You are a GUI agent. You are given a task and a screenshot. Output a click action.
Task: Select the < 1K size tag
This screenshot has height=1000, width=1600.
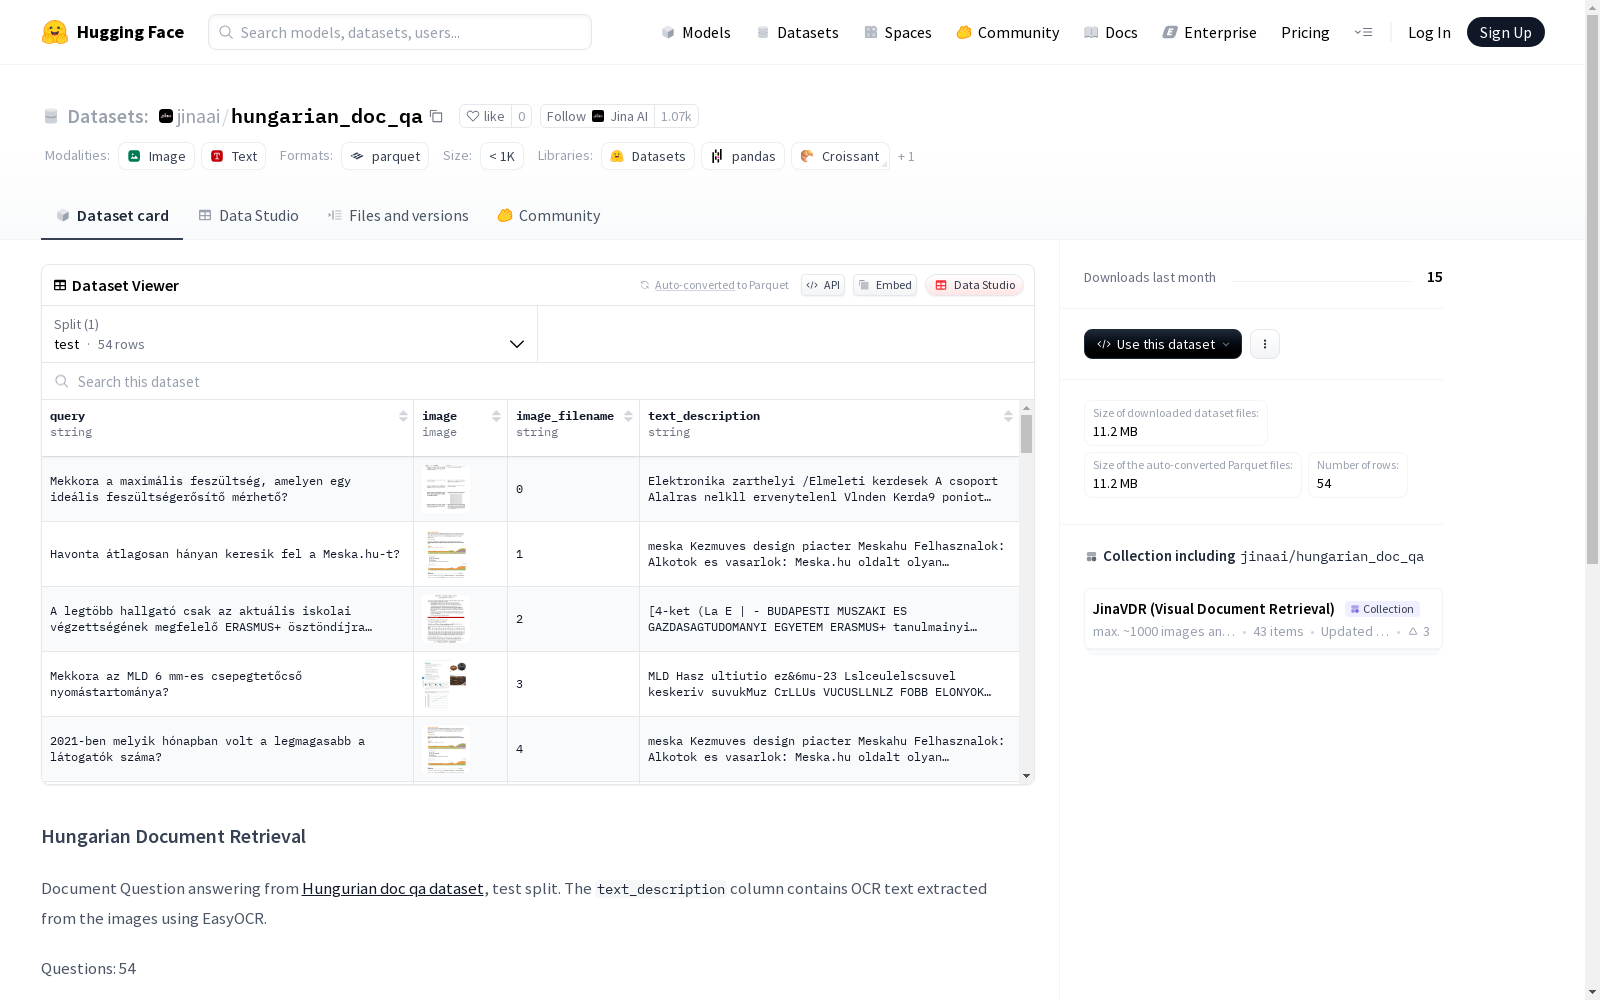(502, 156)
